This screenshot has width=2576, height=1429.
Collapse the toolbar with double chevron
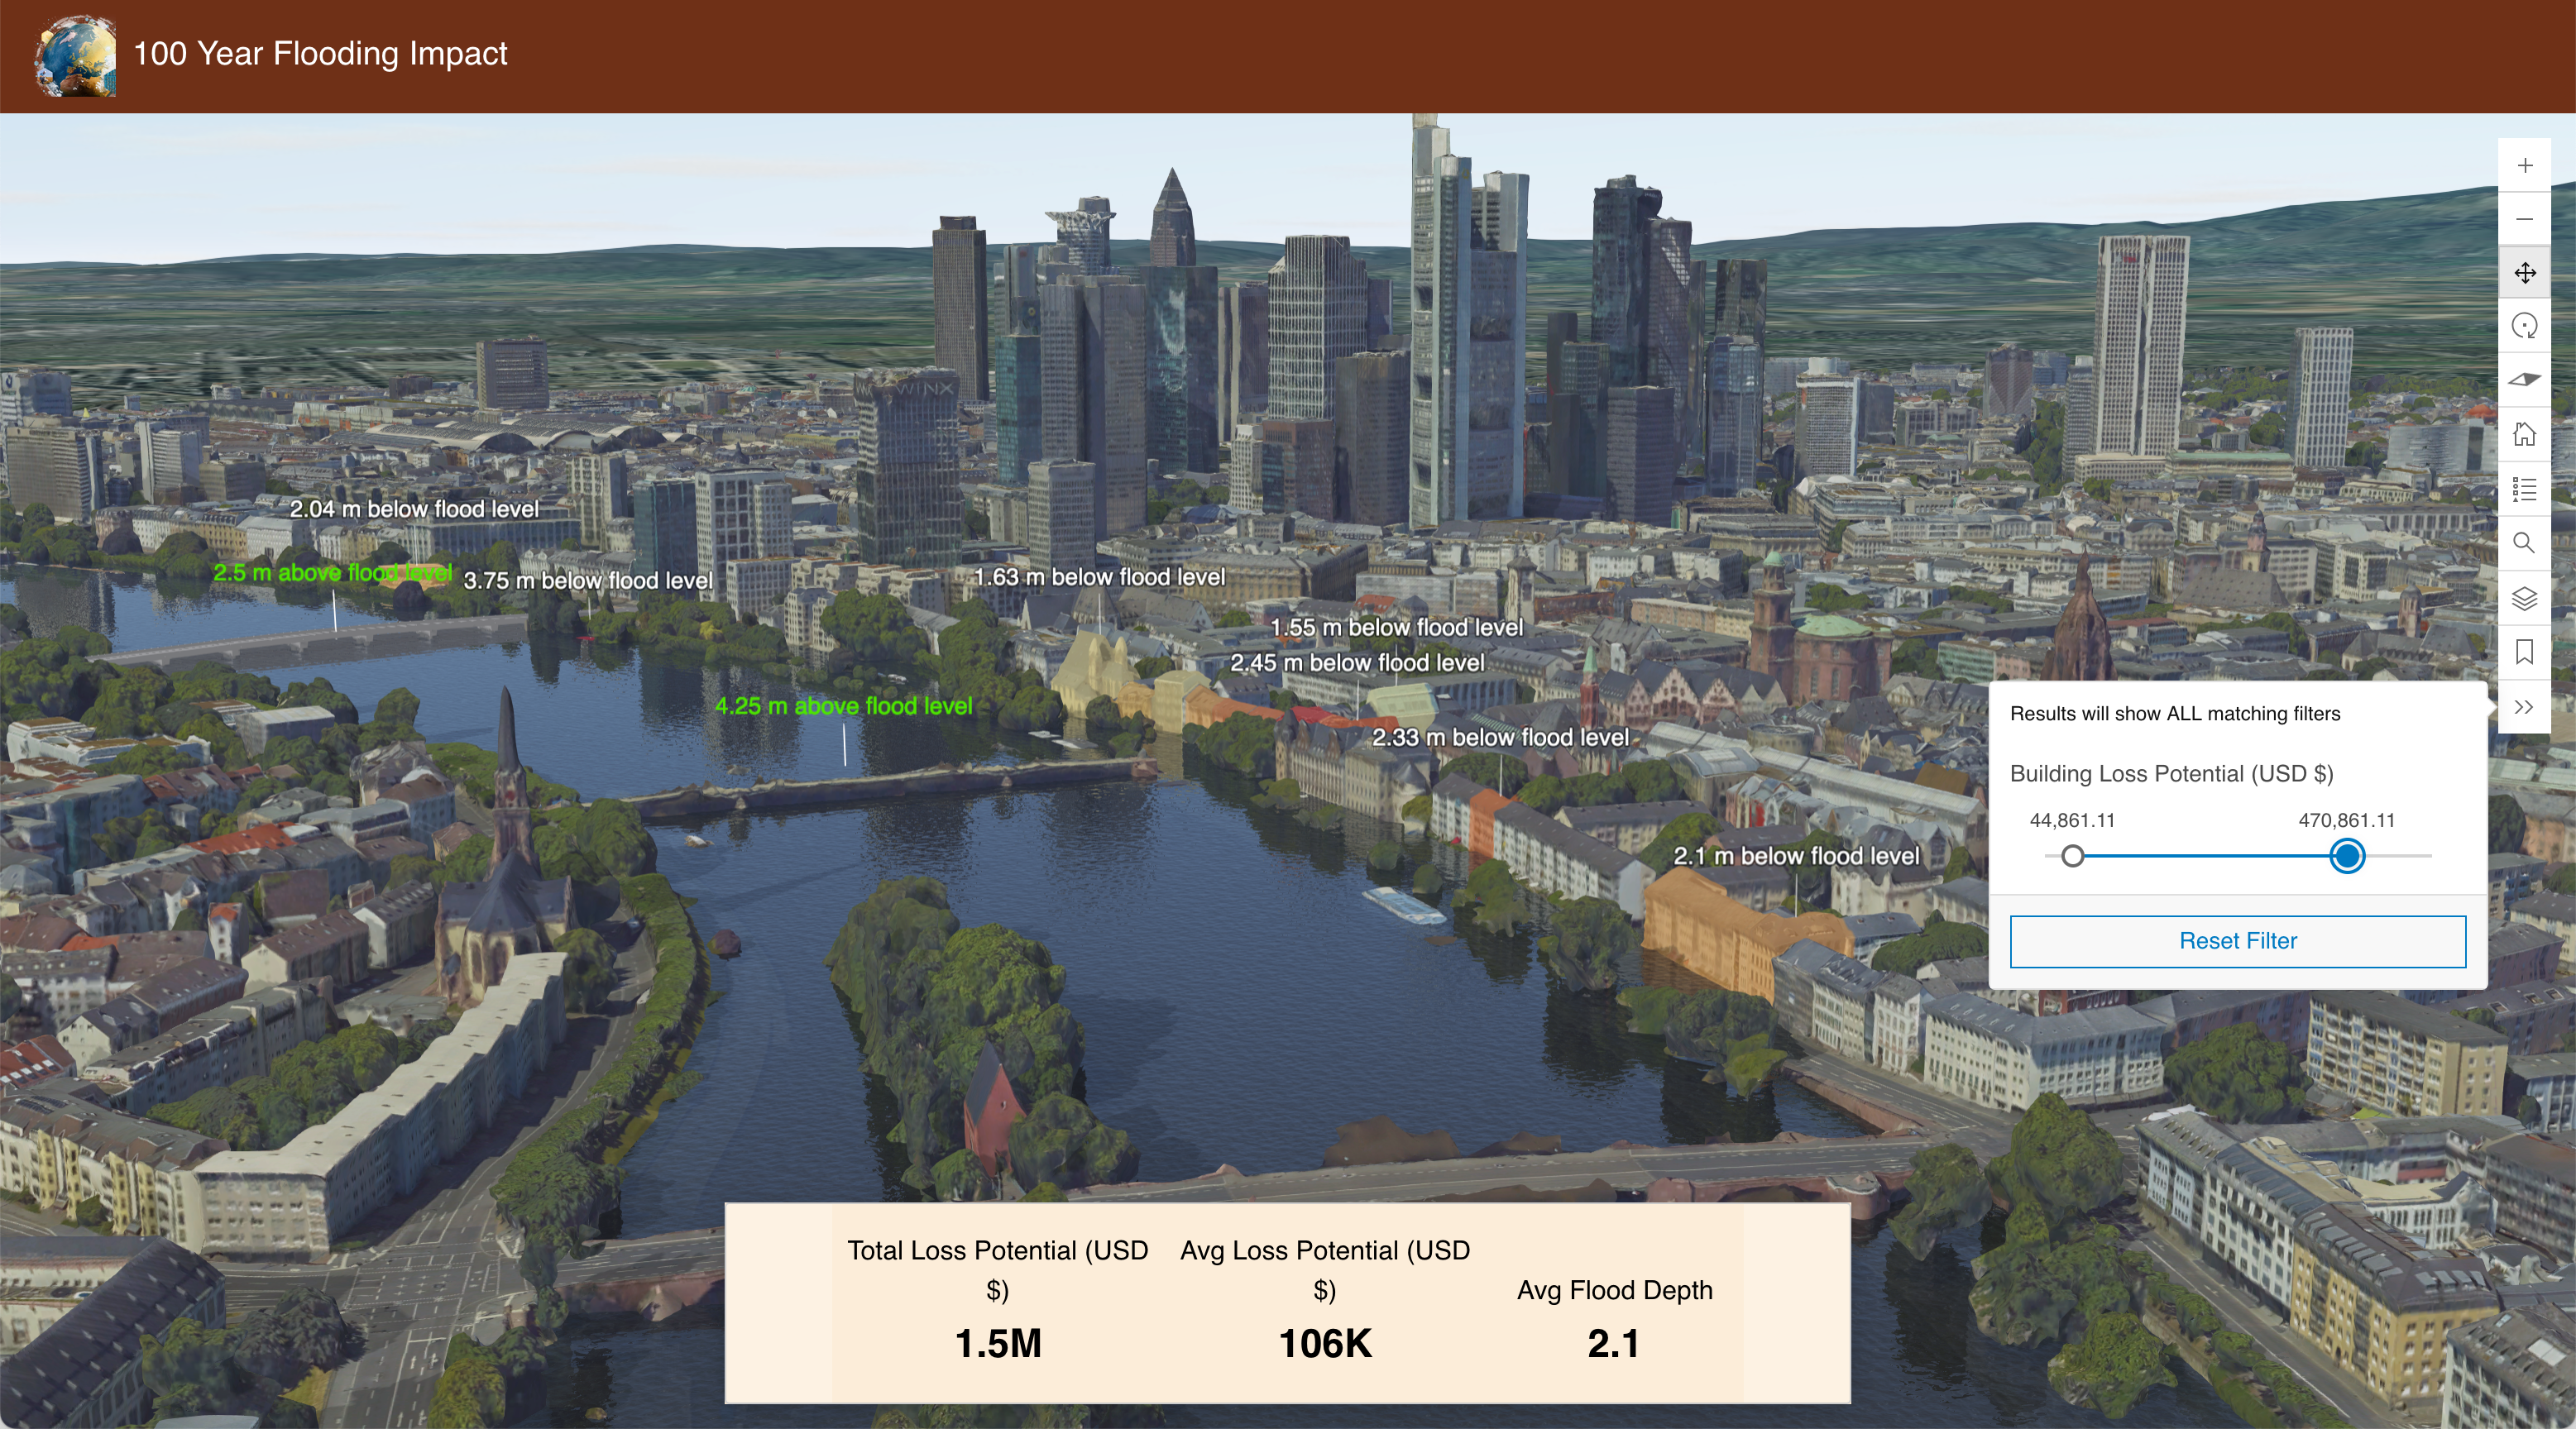[x=2524, y=707]
